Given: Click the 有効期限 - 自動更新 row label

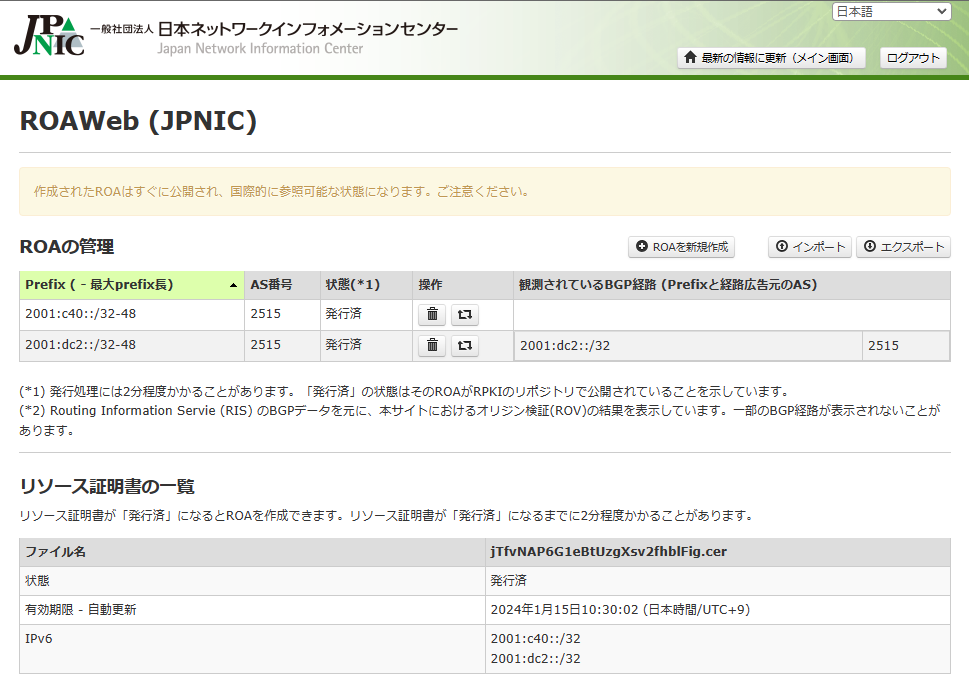Looking at the screenshot, I should click(80, 609).
